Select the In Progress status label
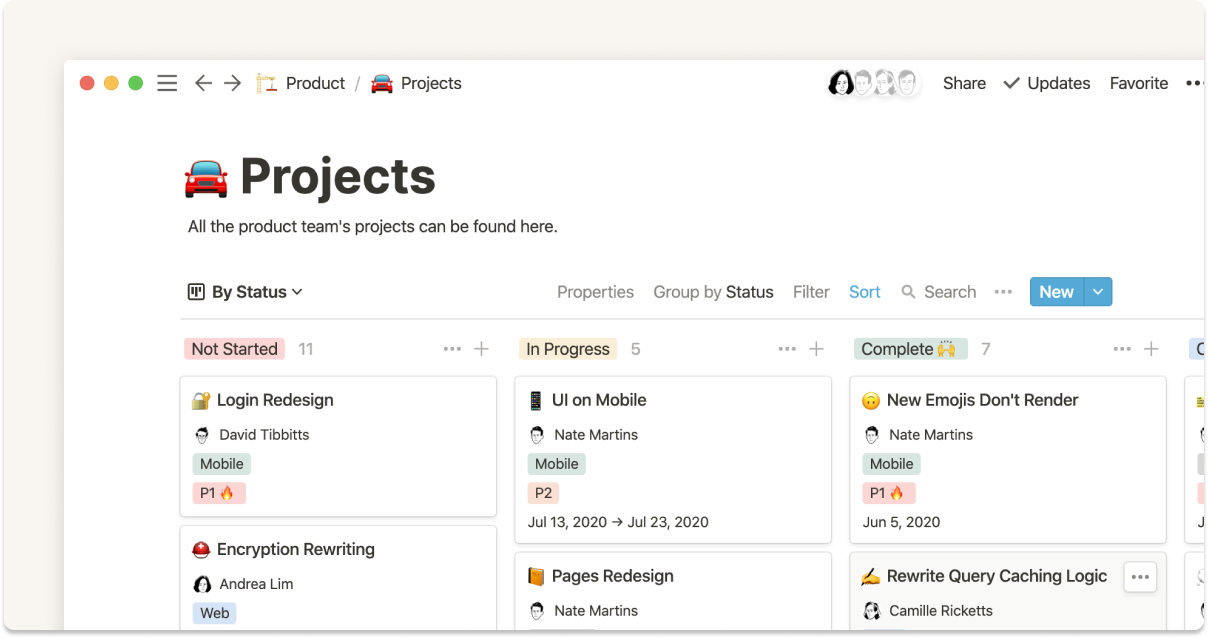Screen dimensions: 1208x638 point(568,349)
